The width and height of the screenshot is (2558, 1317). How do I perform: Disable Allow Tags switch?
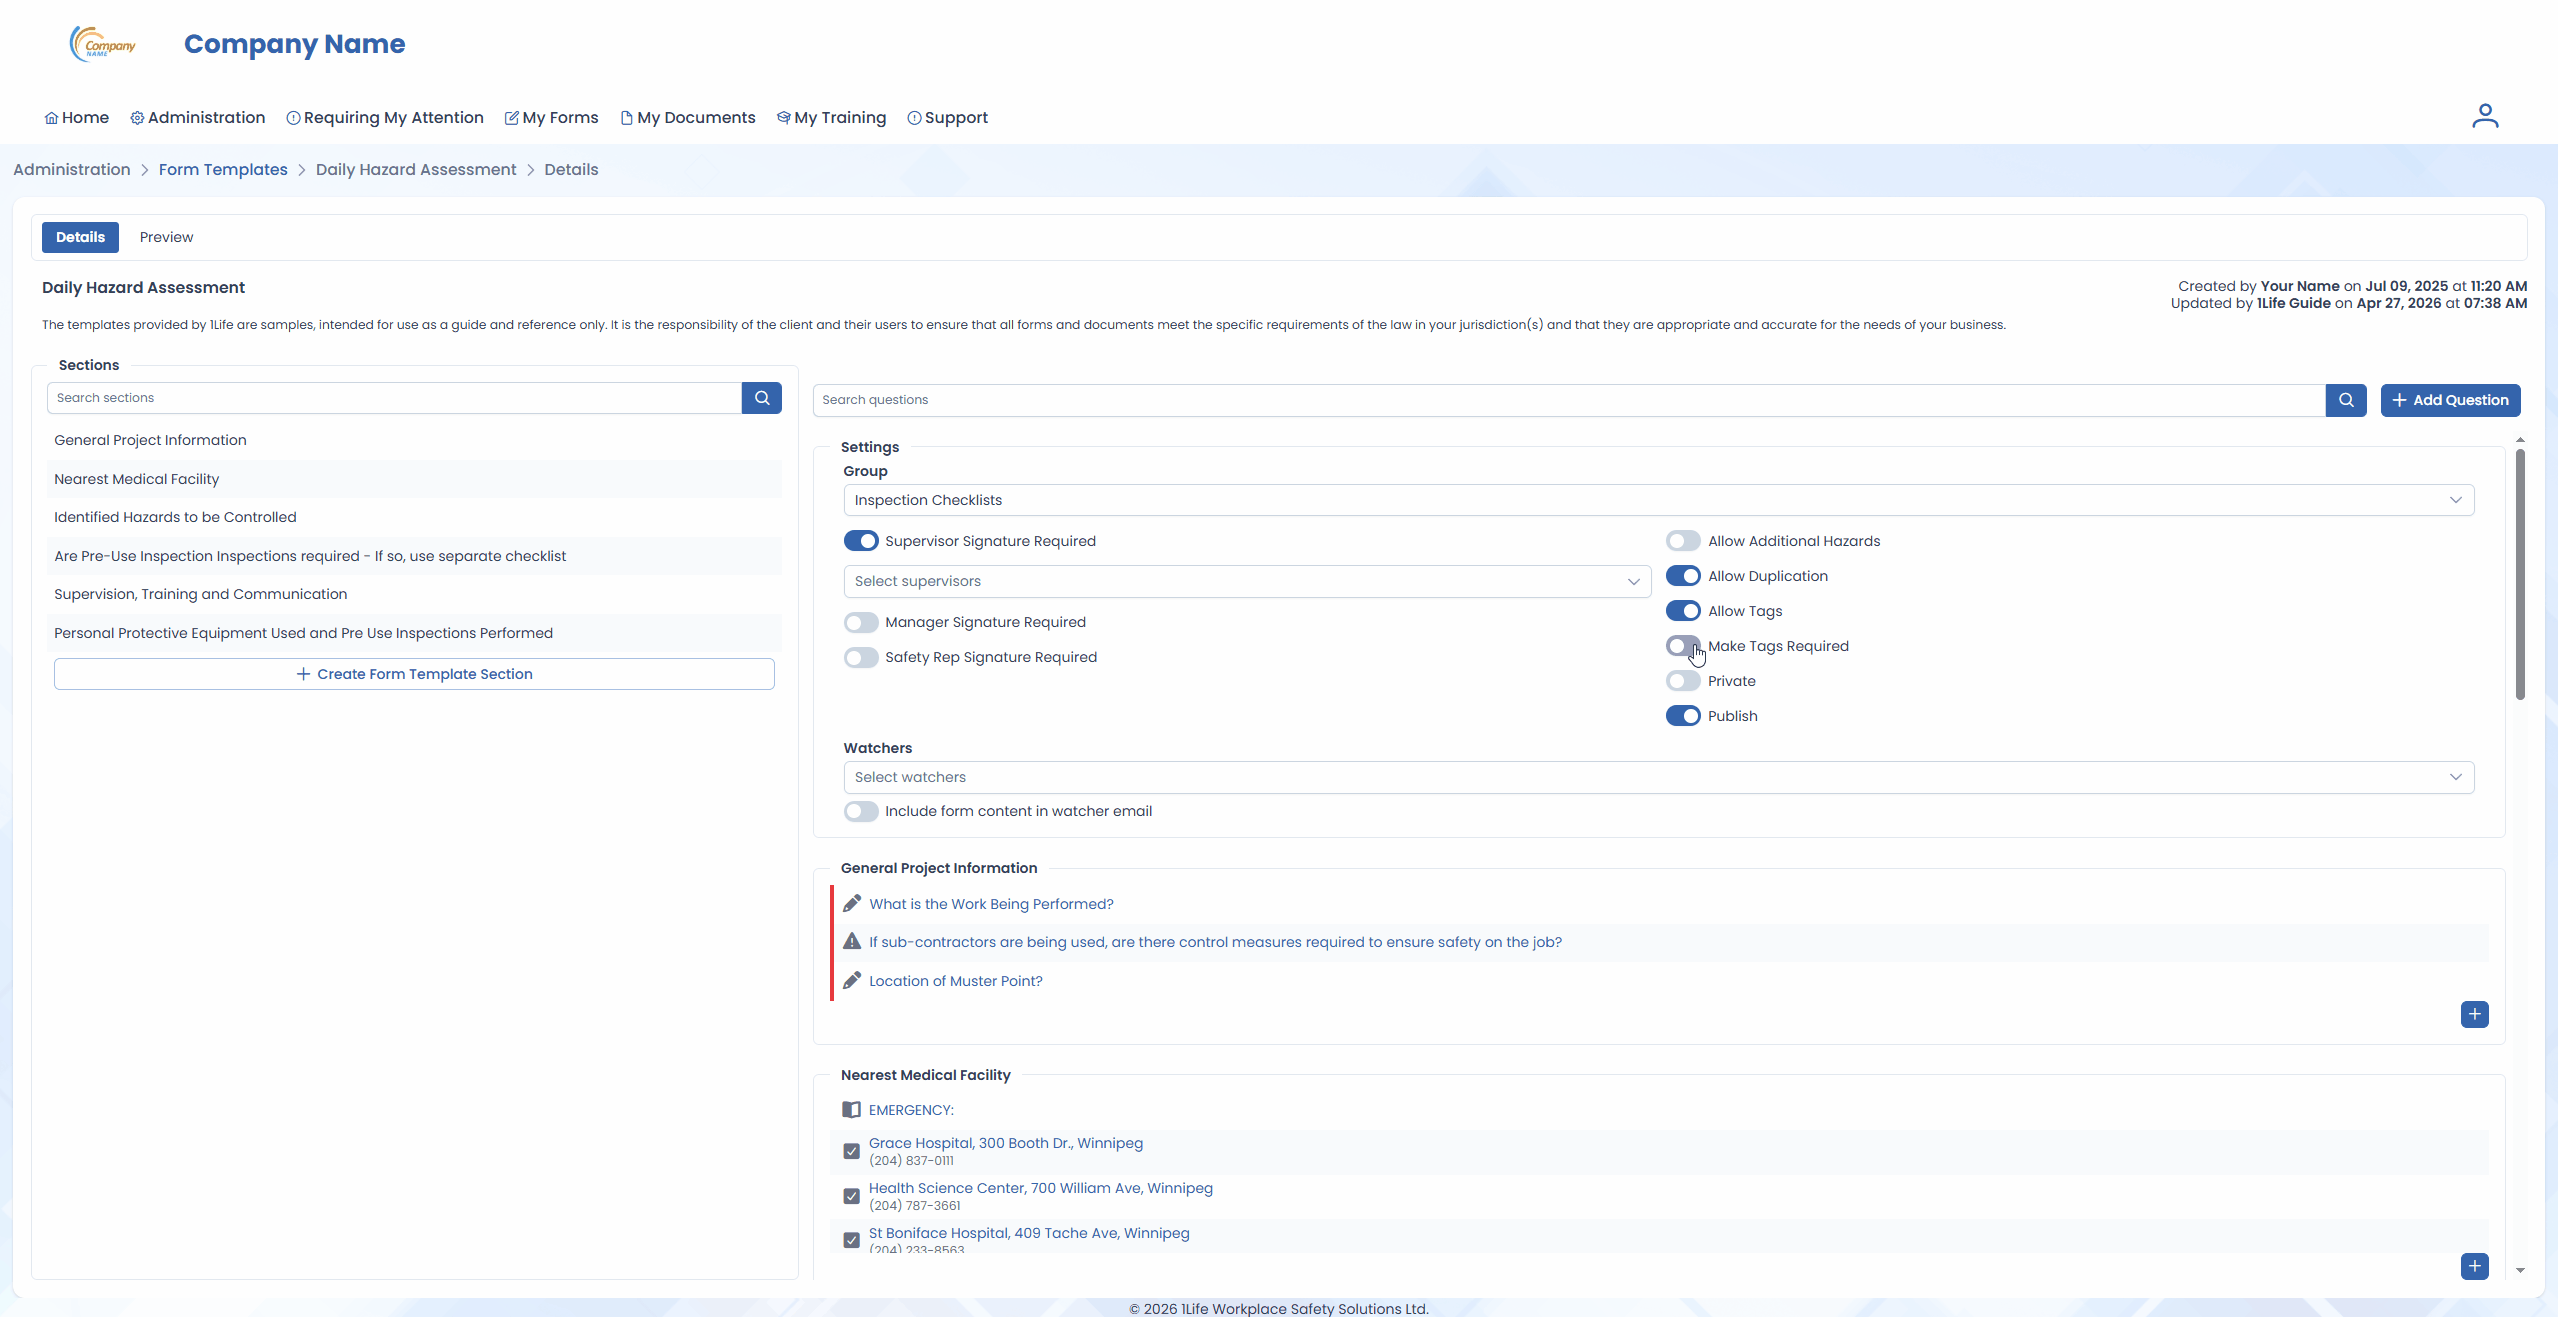[x=1683, y=611]
